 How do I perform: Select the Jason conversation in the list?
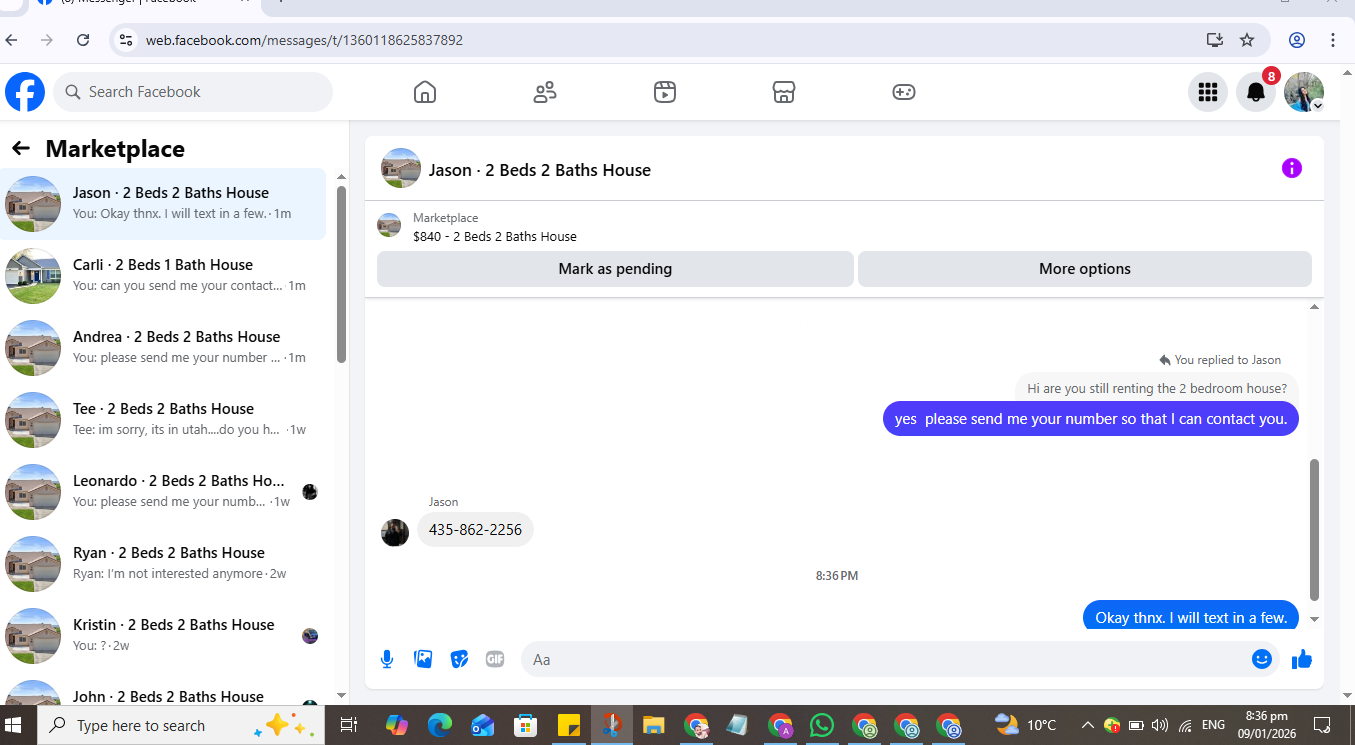(163, 204)
